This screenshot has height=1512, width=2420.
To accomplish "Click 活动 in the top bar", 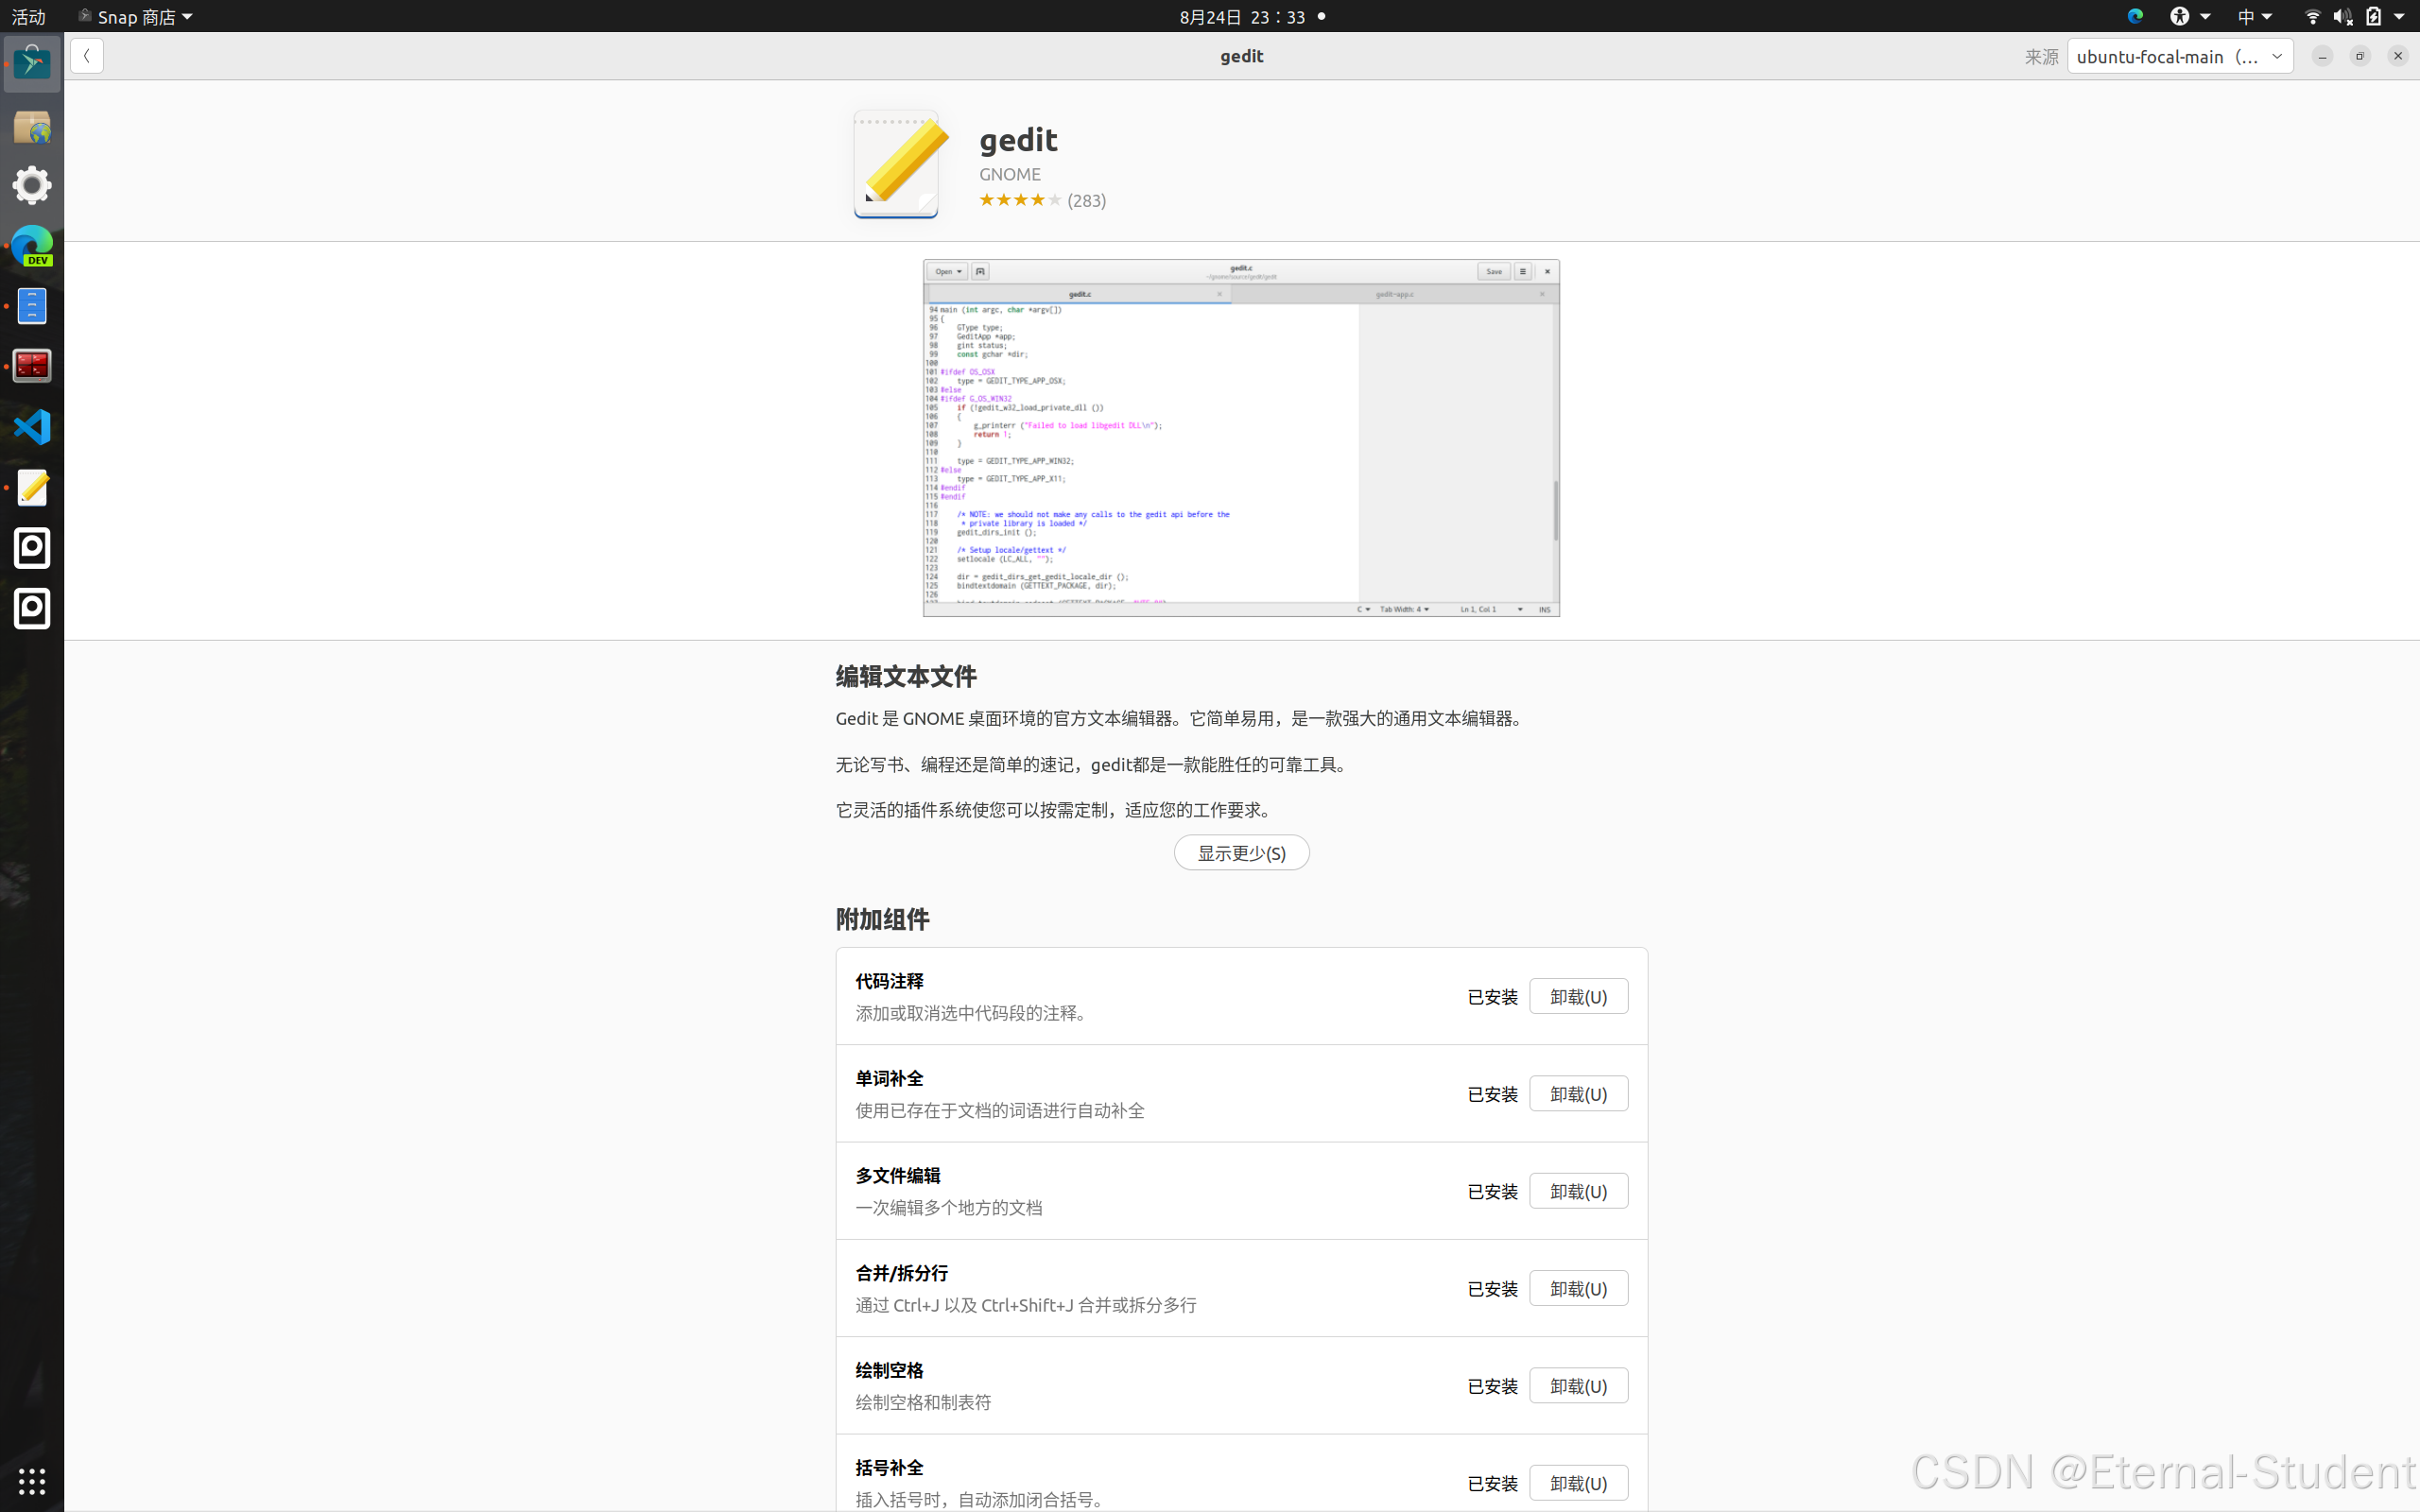I will coord(28,16).
